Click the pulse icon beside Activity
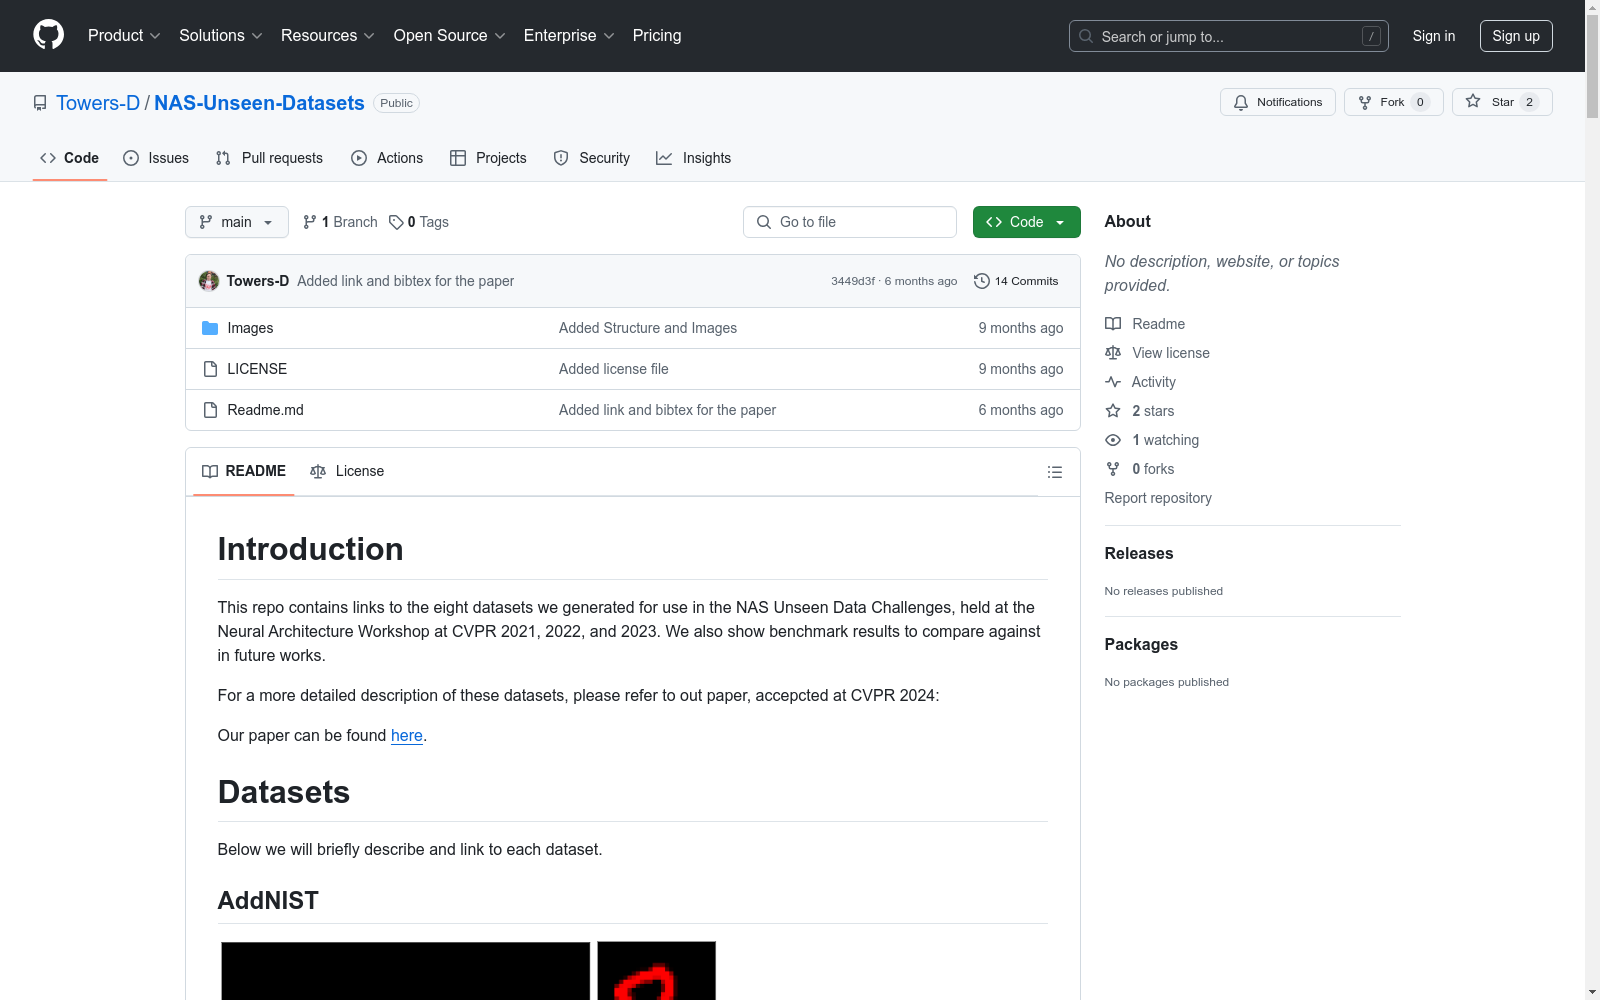 coord(1113,382)
